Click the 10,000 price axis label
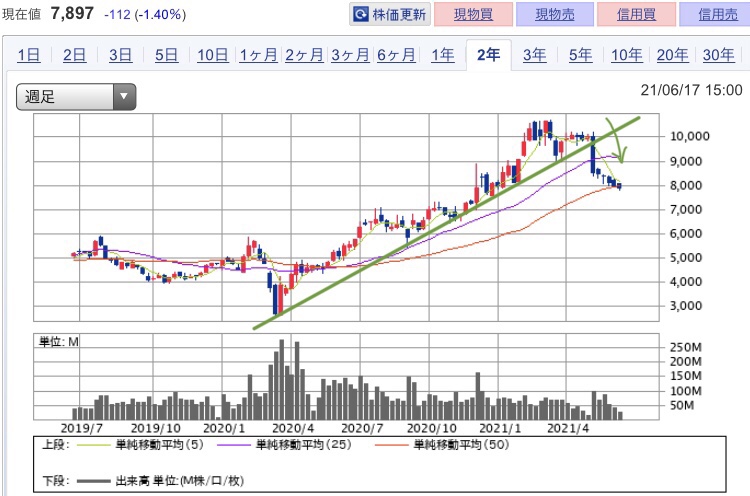750x496 pixels. 690,136
